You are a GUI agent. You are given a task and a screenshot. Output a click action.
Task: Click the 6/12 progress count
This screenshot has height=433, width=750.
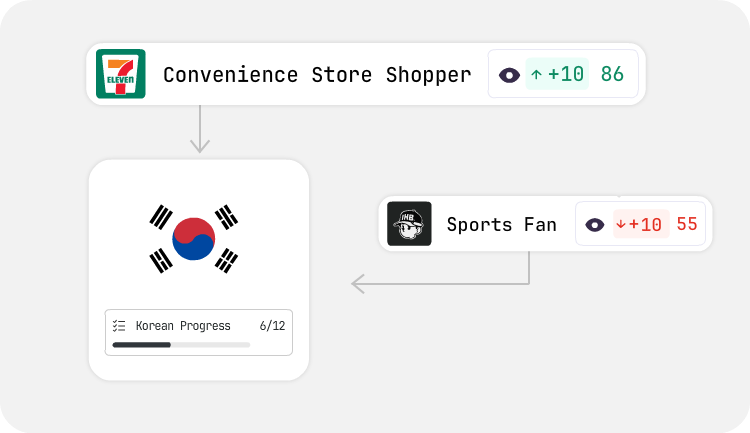click(271, 326)
